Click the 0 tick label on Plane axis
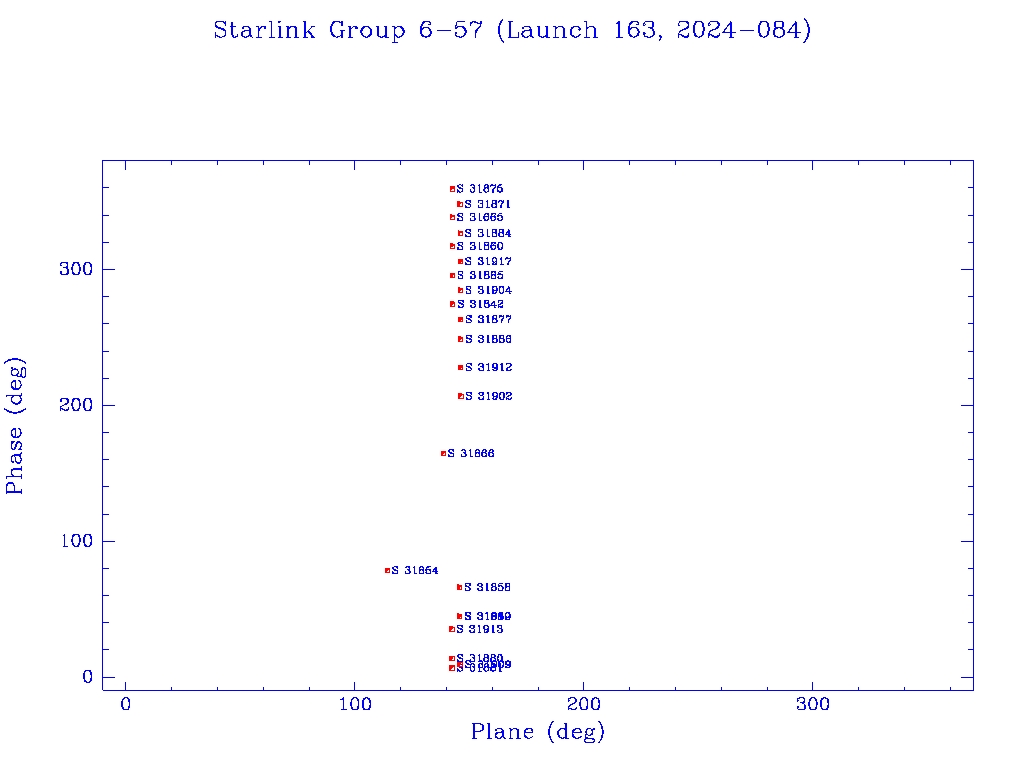The image size is (1024, 768). (125, 704)
